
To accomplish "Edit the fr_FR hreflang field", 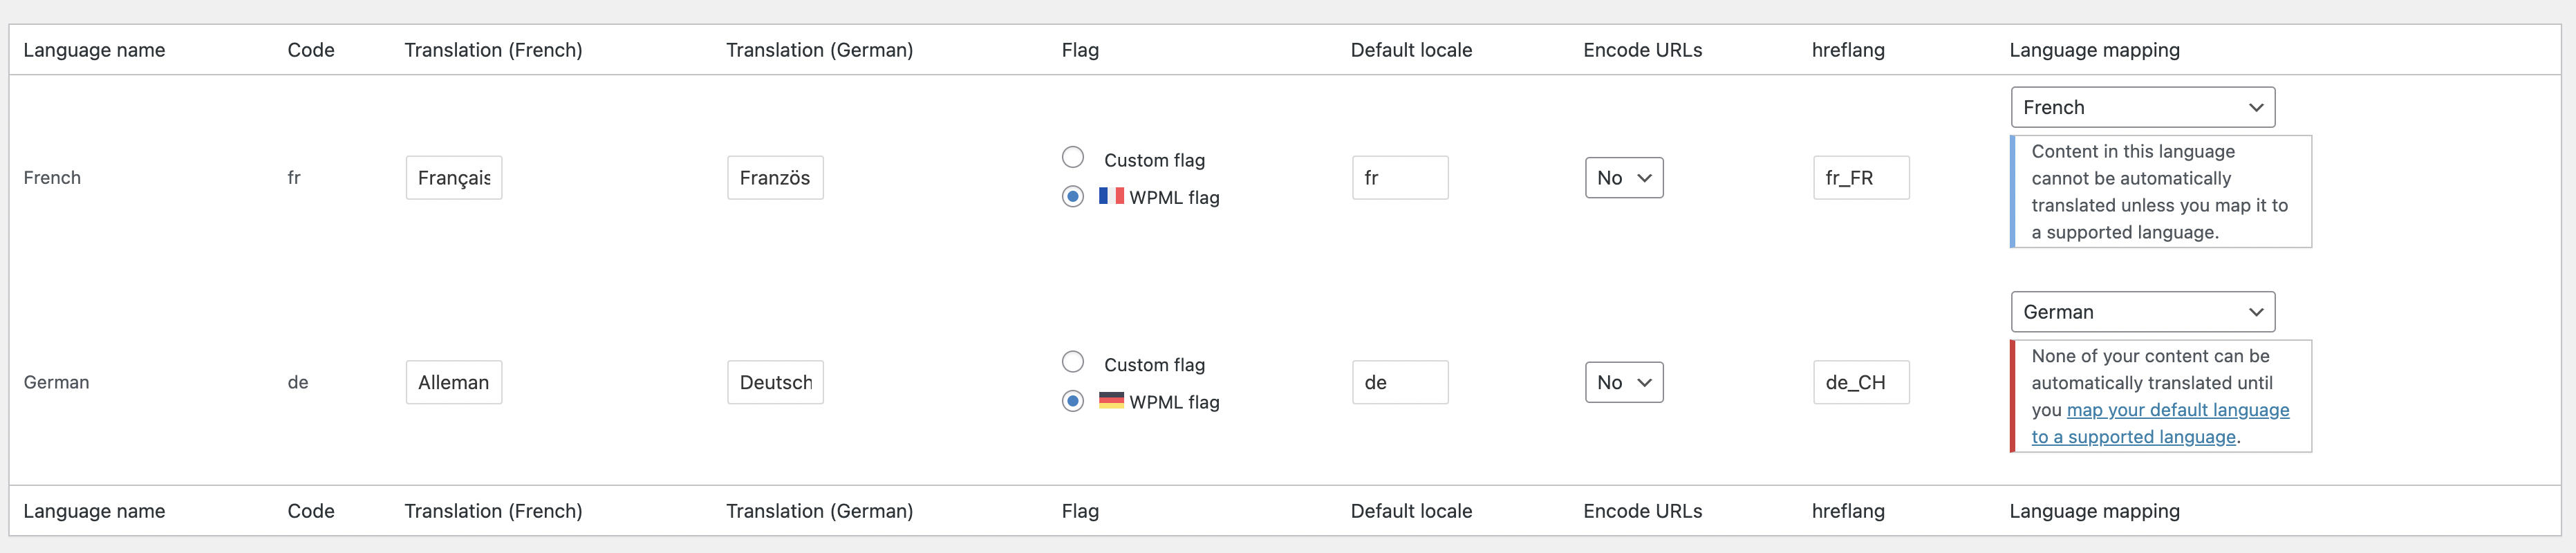I will [1861, 178].
